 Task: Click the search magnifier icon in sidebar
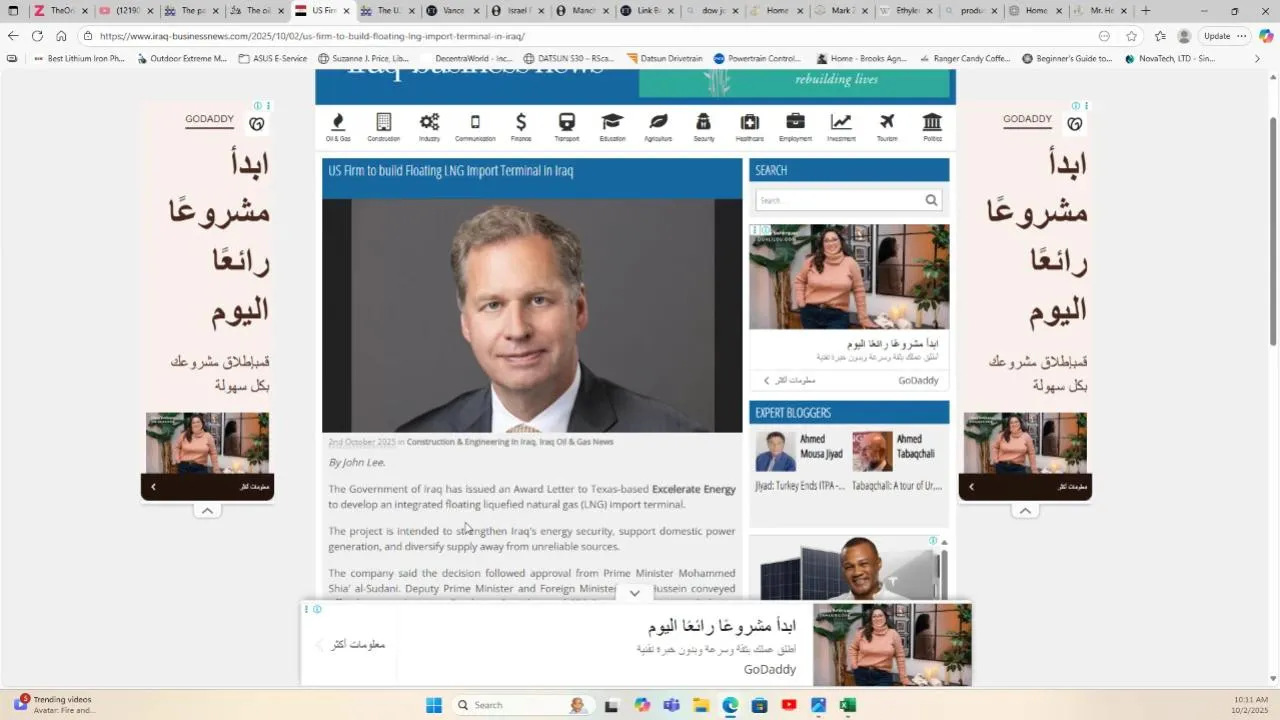931,200
